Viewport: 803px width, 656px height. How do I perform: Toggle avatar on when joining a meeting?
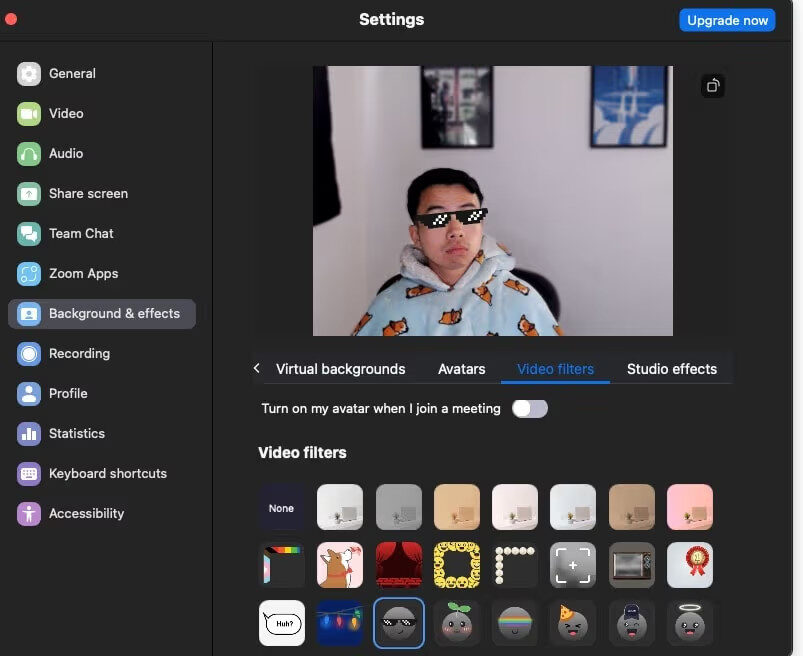pos(529,408)
